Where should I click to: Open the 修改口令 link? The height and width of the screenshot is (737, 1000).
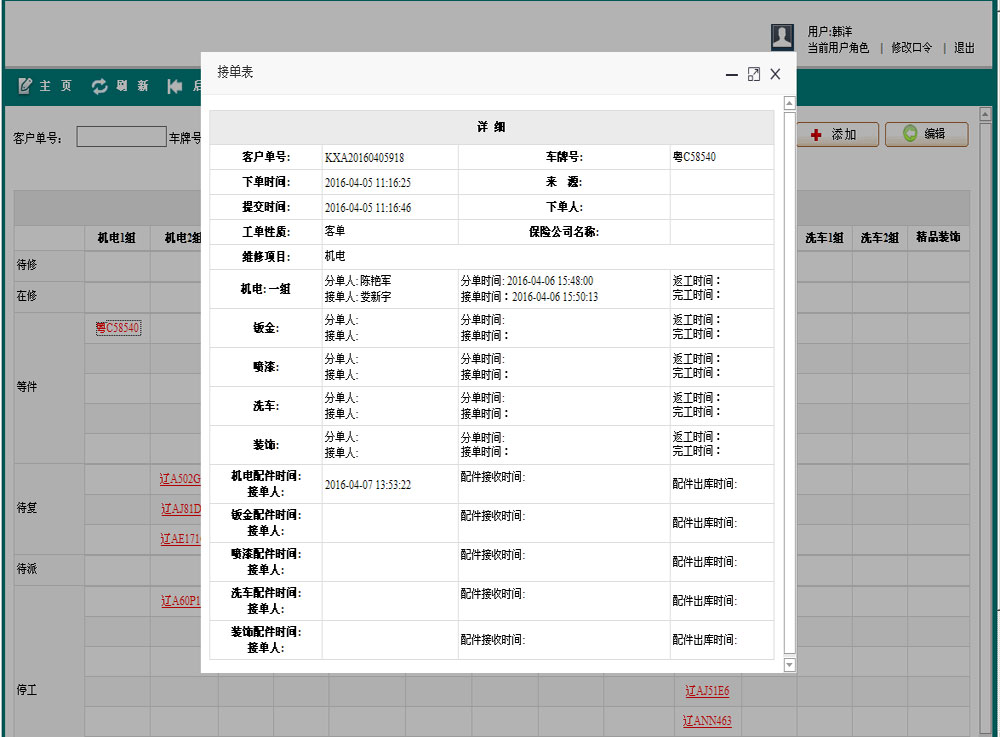(x=911, y=48)
